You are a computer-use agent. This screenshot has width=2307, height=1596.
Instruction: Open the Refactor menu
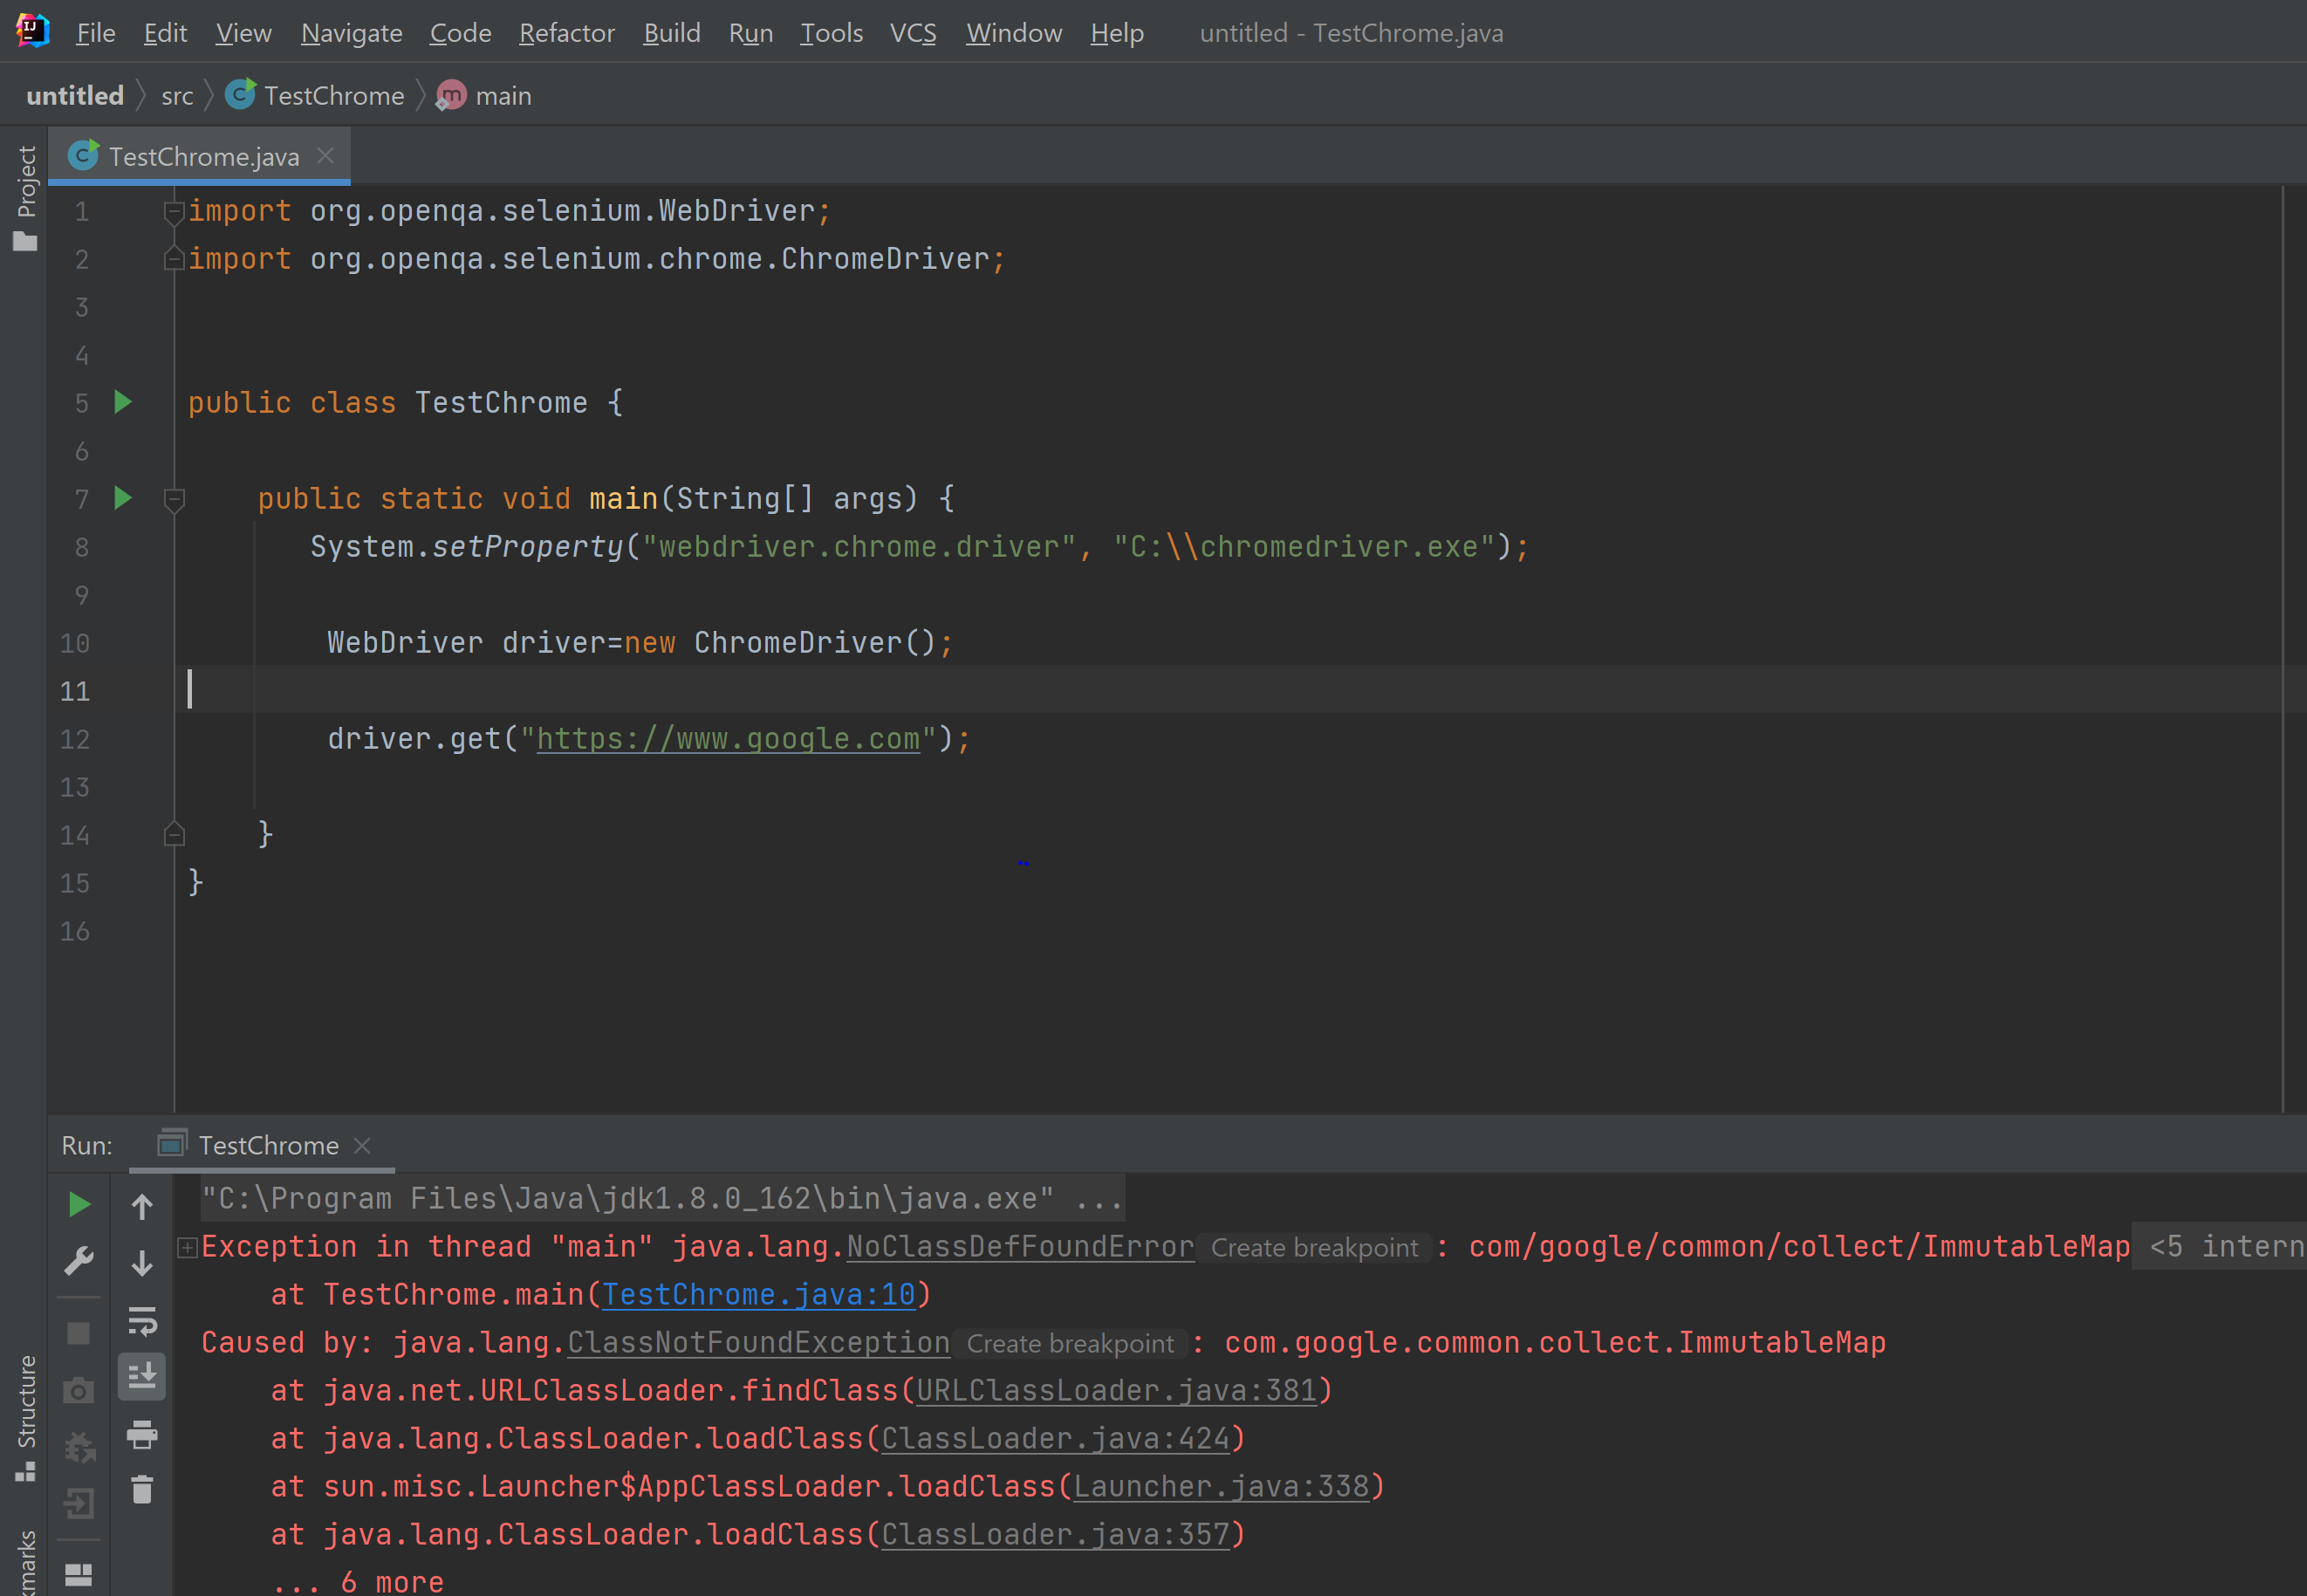point(566,33)
